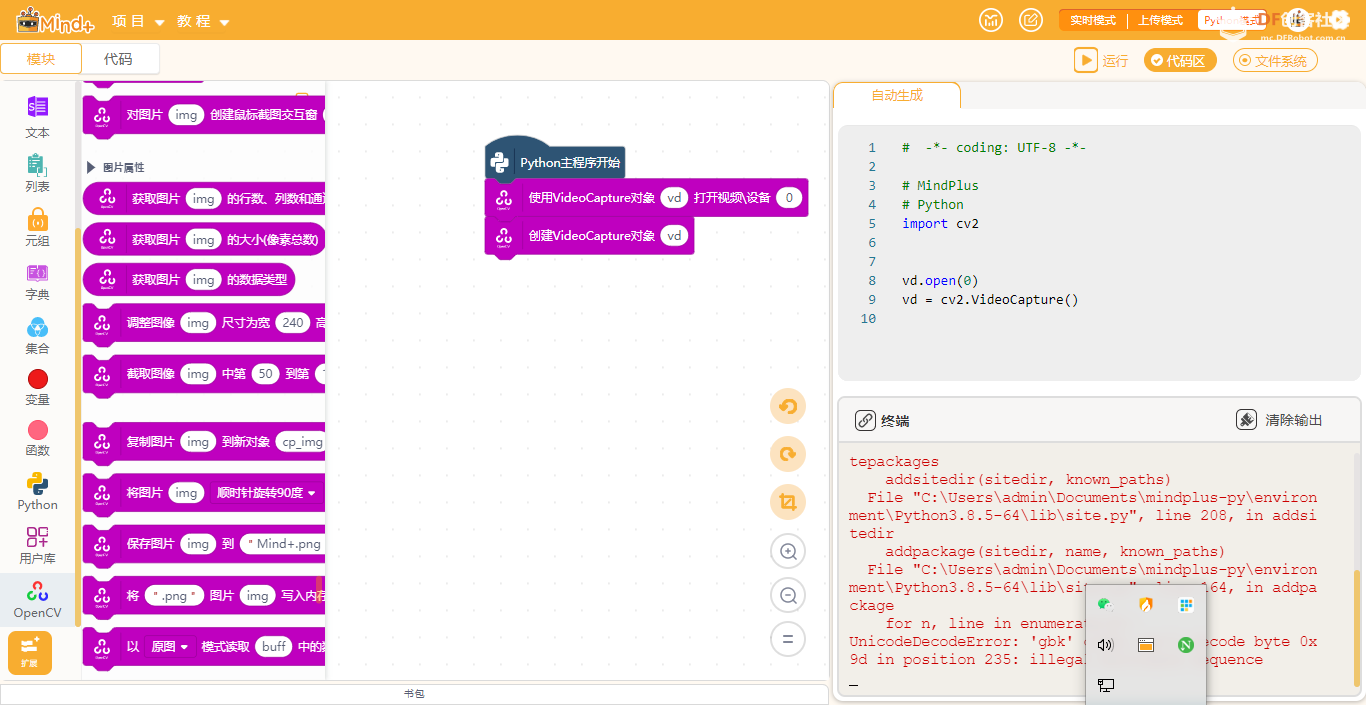The height and width of the screenshot is (705, 1366).
Task: Clear terminal with 清除输出
Action: point(1280,420)
